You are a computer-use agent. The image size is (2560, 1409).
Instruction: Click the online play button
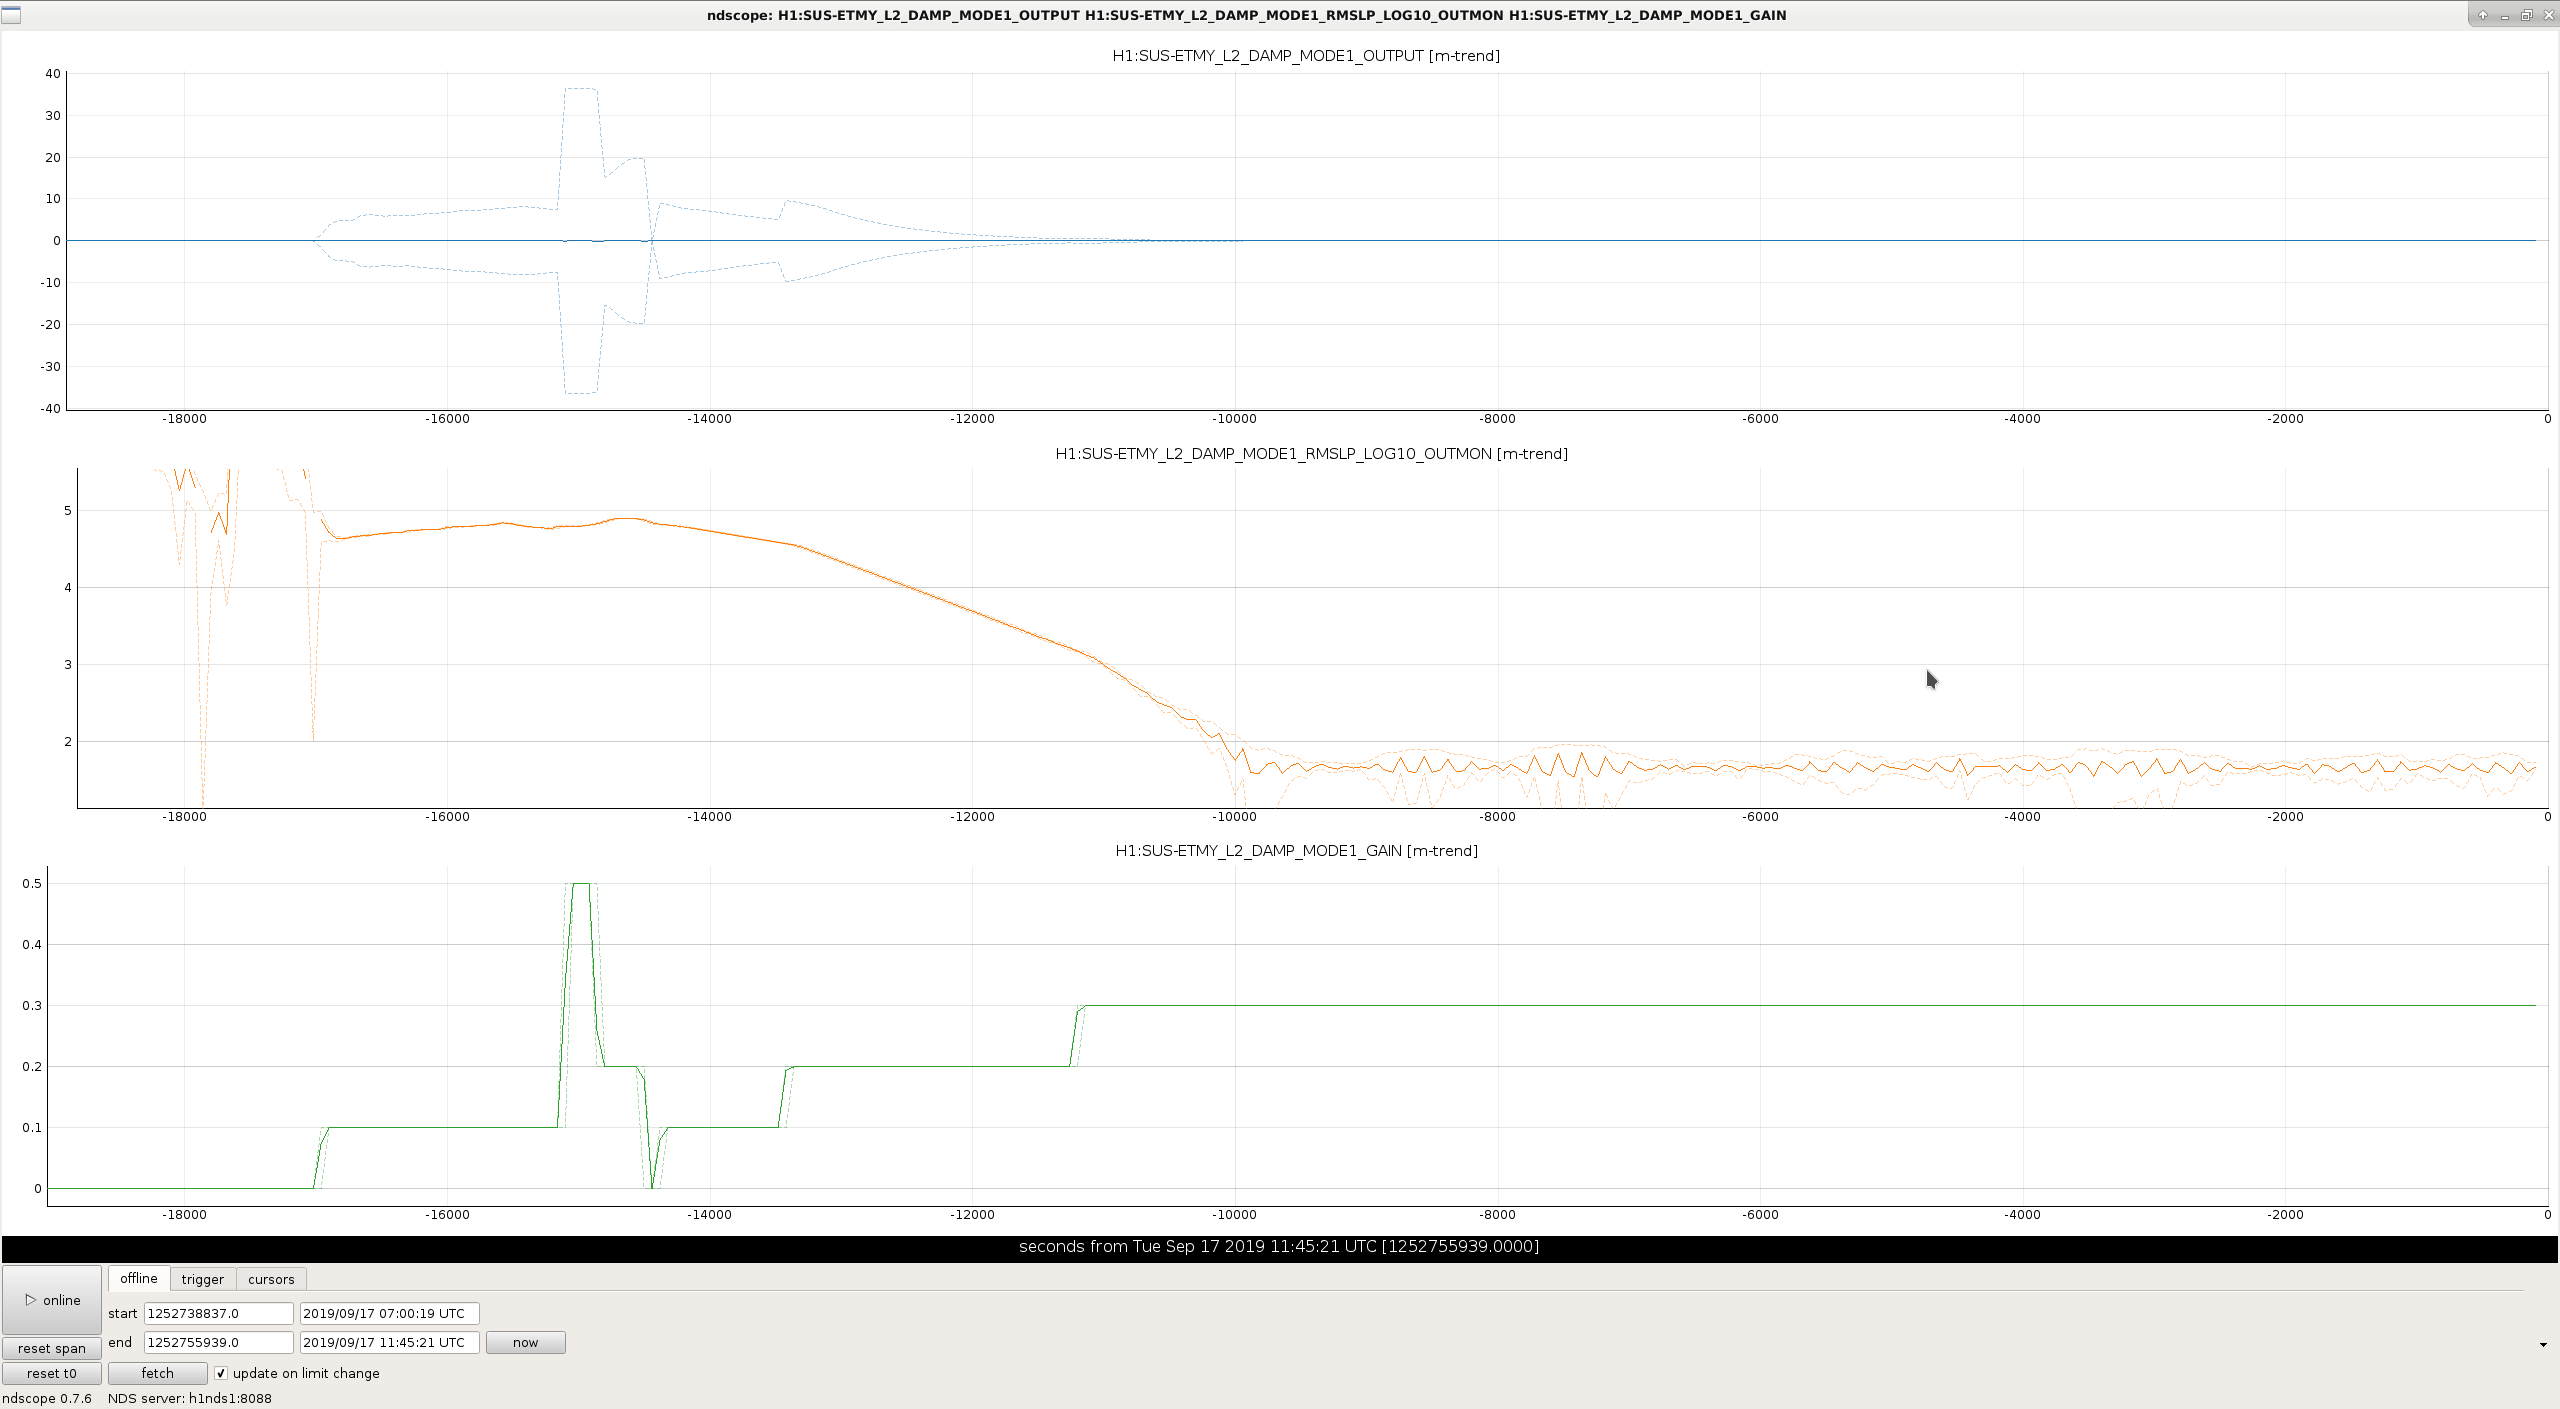click(x=52, y=1300)
